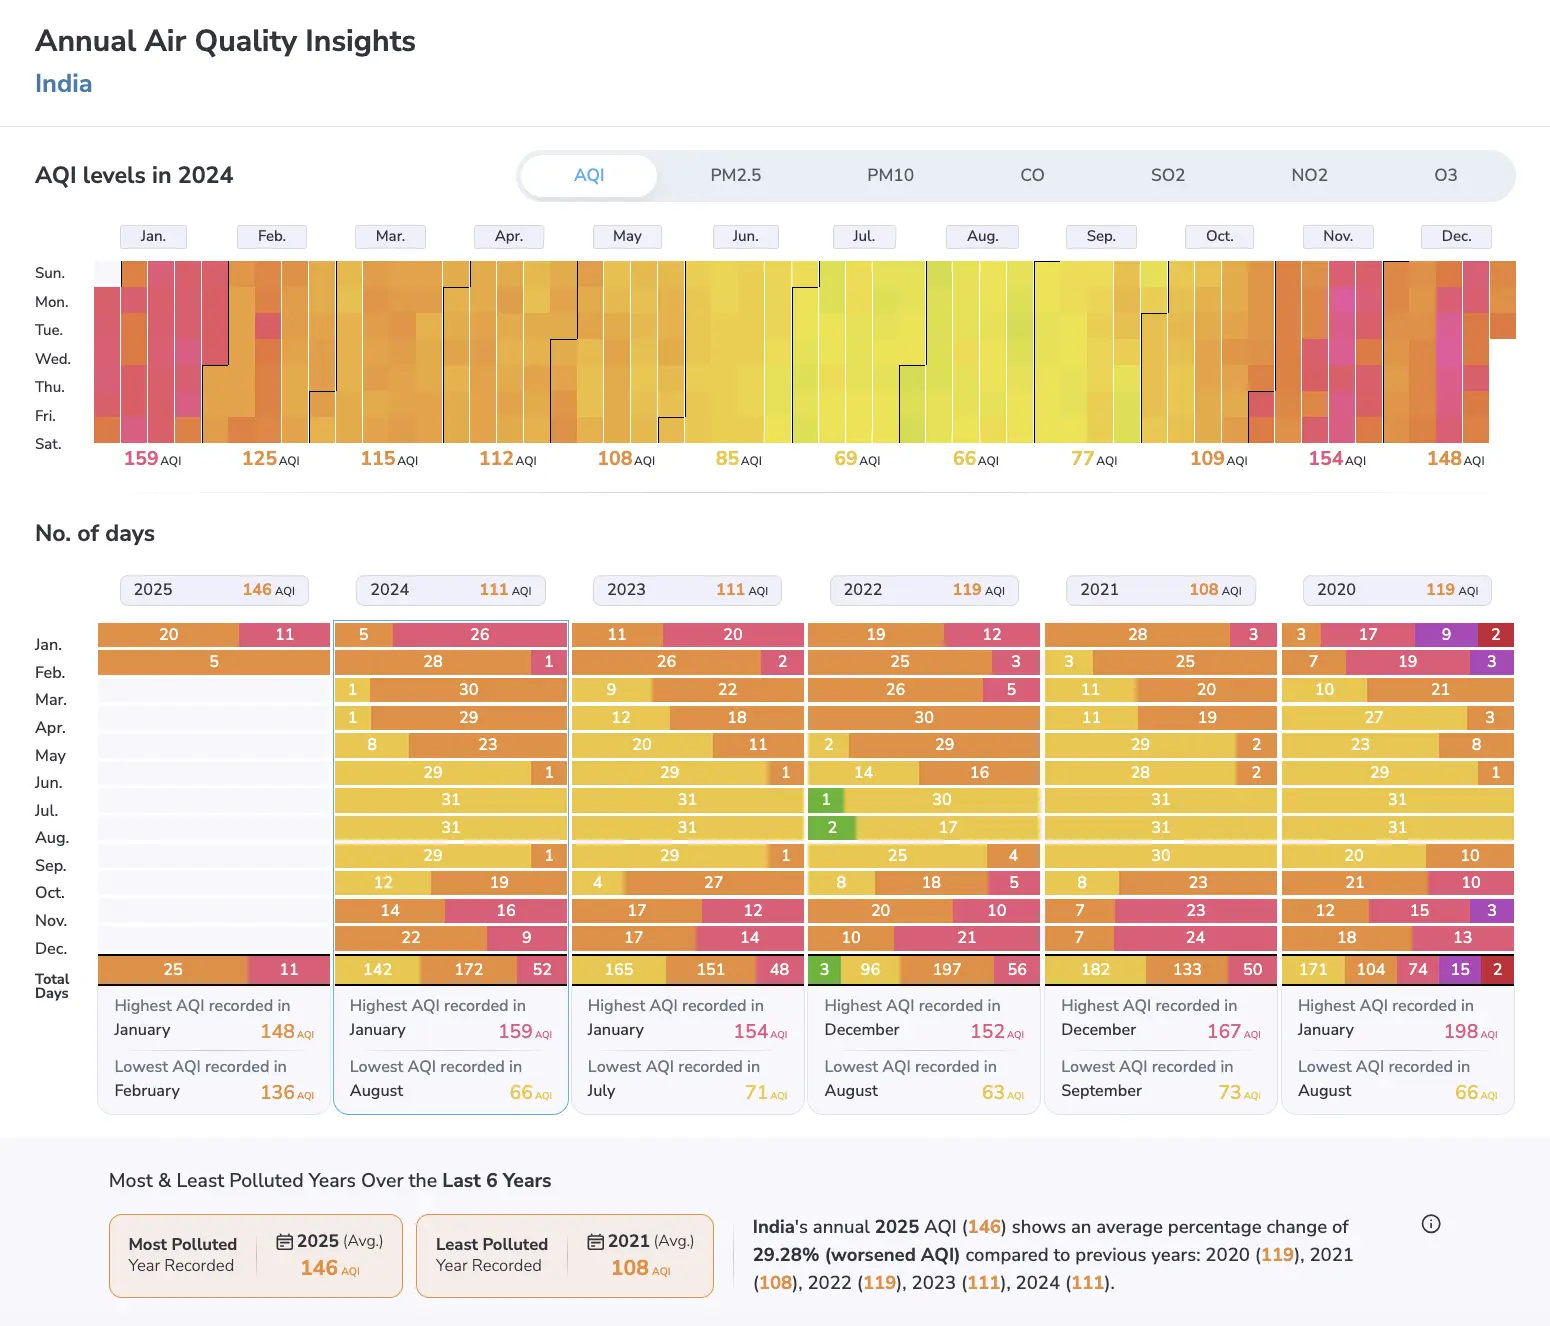This screenshot has width=1550, height=1326.
Task: Click the 142 segment in 2024 Total Days
Action: (377, 969)
